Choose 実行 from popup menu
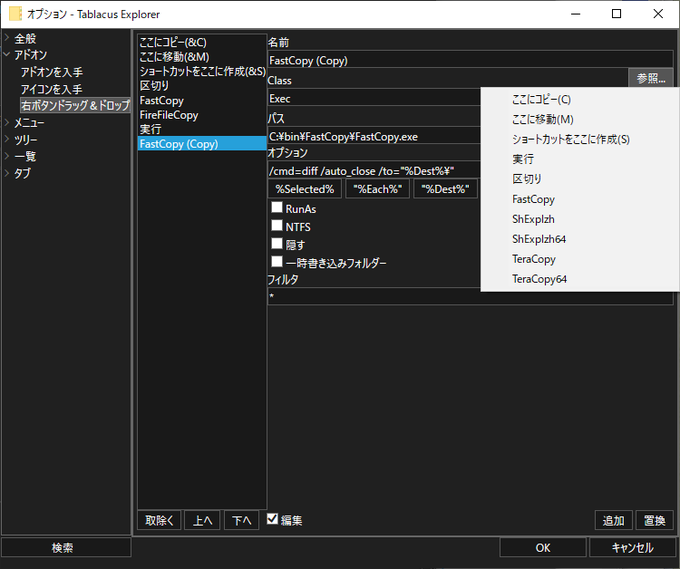Screen dimensions: 680x569 580,159
